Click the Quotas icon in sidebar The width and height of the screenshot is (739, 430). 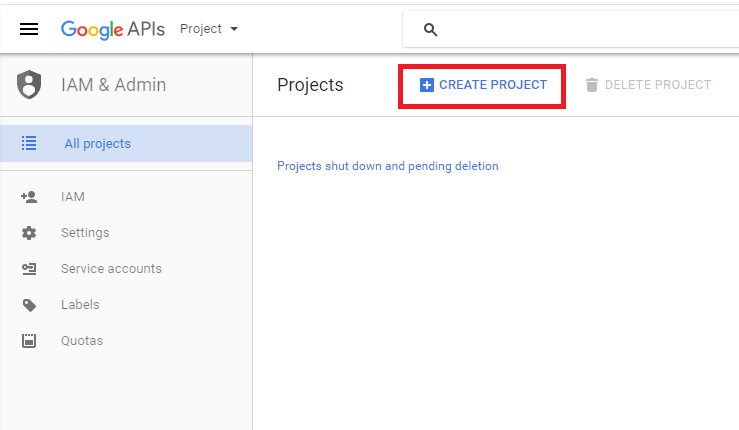[29, 341]
